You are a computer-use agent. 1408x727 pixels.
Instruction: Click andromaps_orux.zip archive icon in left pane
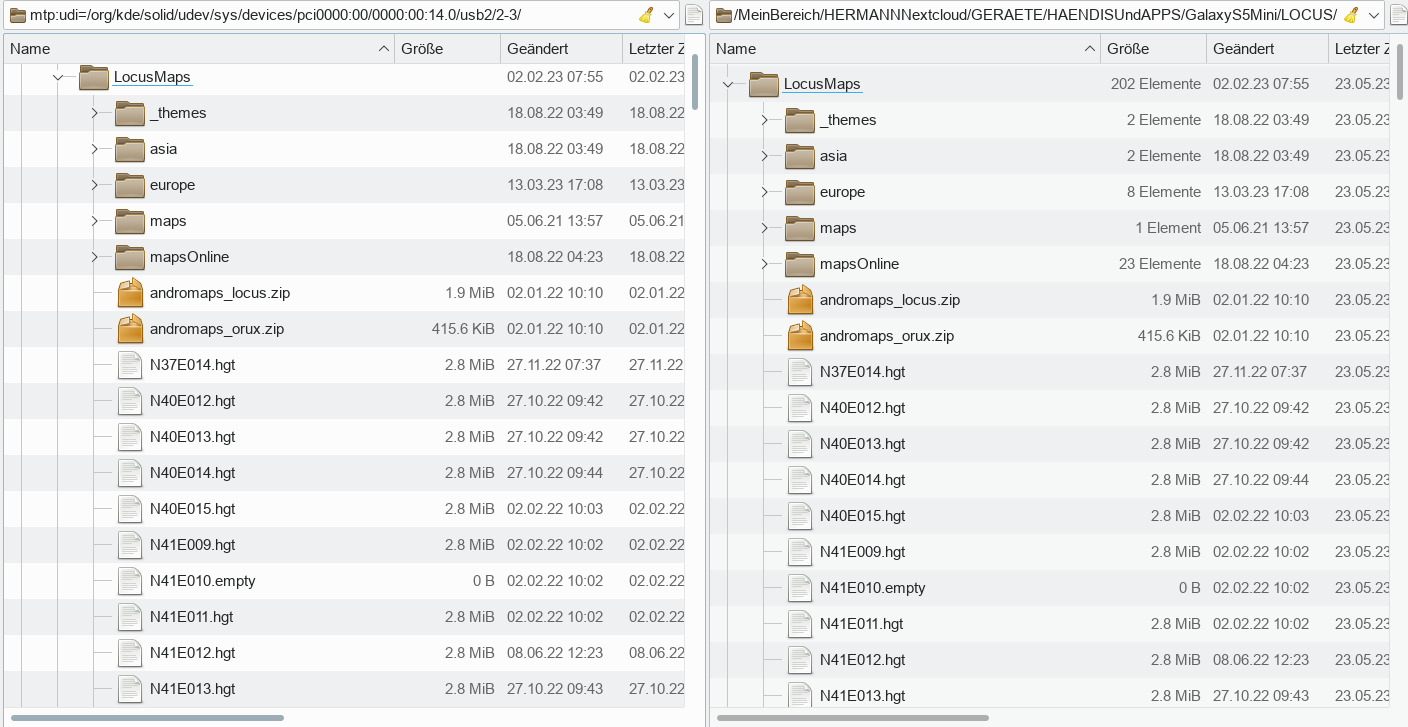coord(130,329)
